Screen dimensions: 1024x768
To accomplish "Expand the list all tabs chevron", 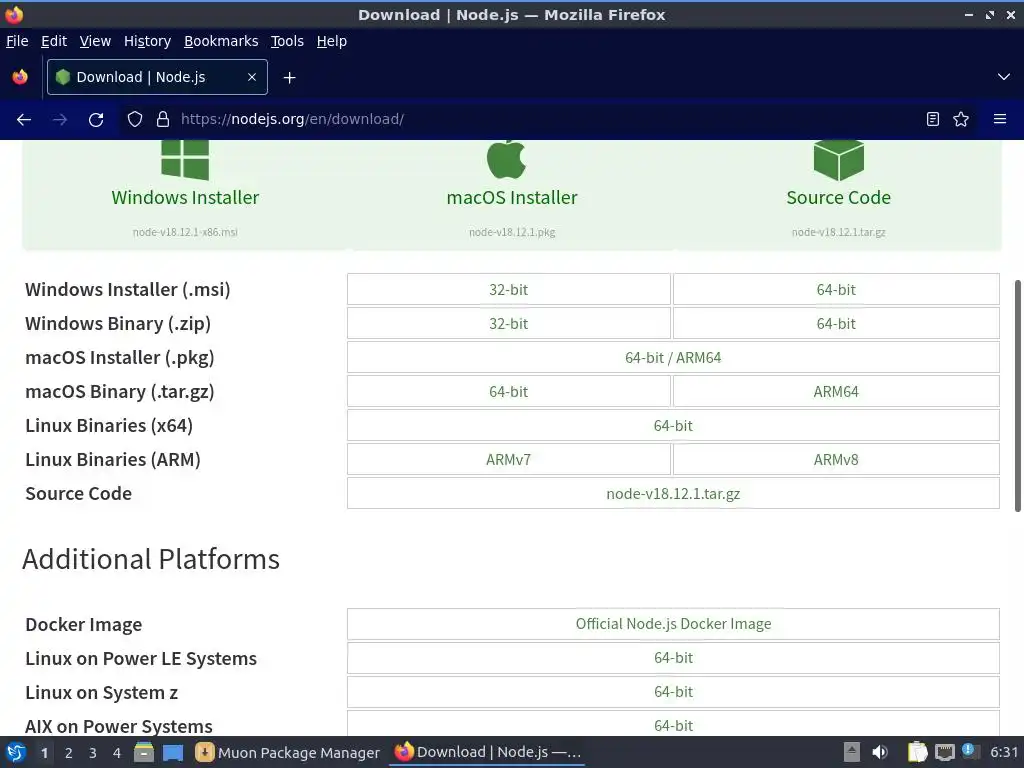I will point(1004,77).
